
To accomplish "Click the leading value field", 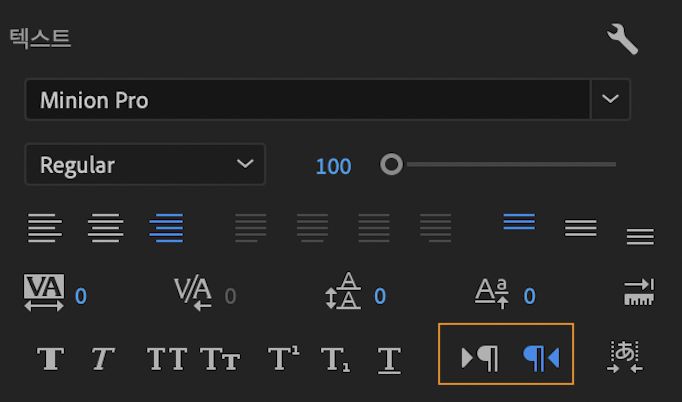I will point(380,296).
